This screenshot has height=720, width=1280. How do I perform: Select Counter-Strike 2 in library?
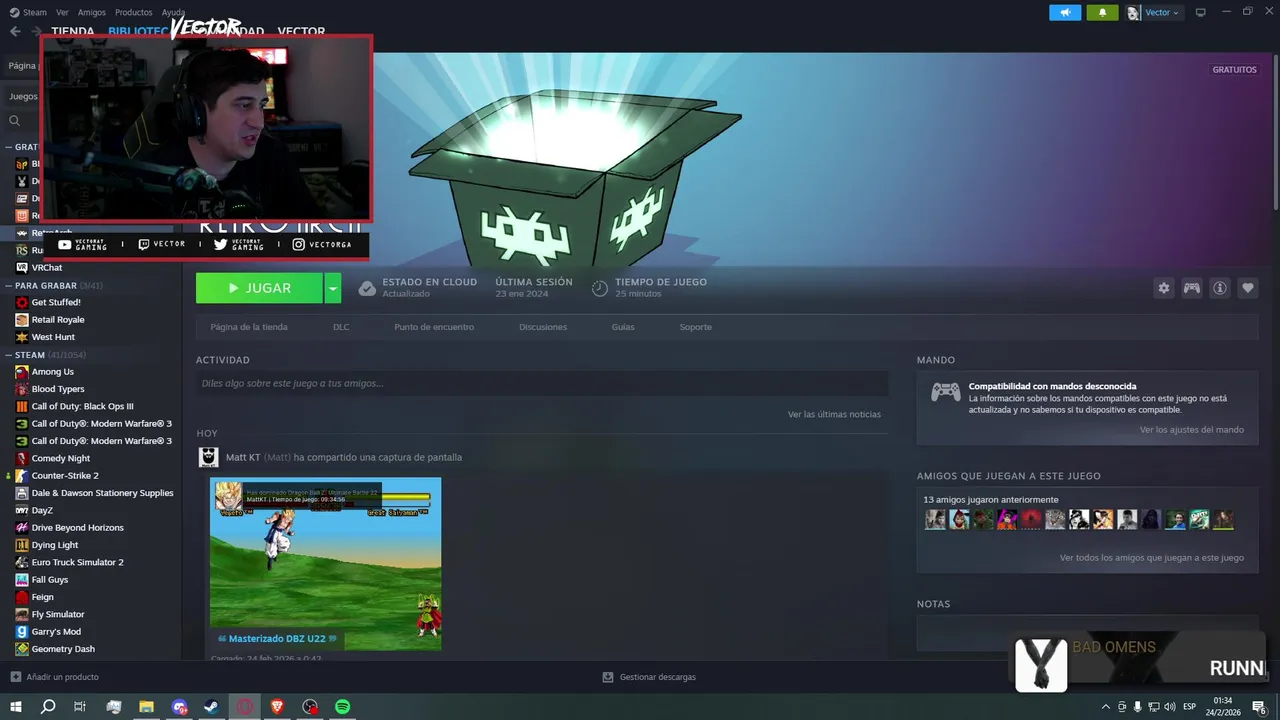click(x=65, y=476)
